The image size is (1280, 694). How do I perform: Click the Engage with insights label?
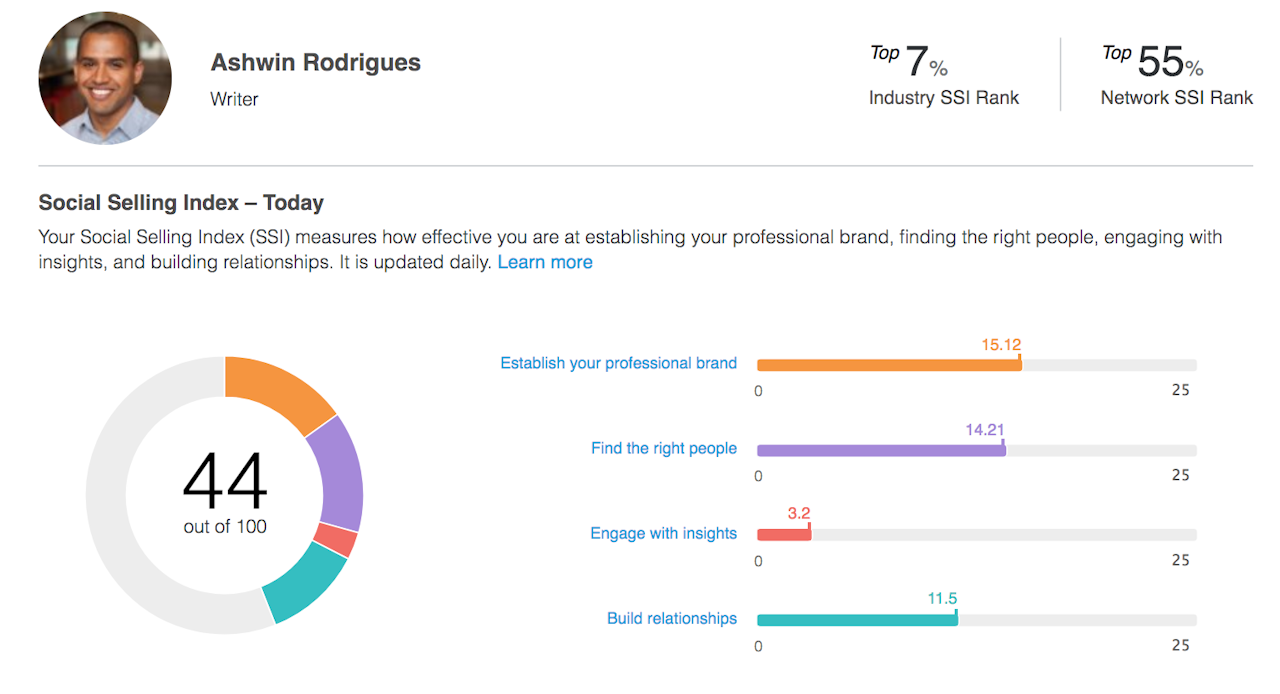(x=664, y=533)
